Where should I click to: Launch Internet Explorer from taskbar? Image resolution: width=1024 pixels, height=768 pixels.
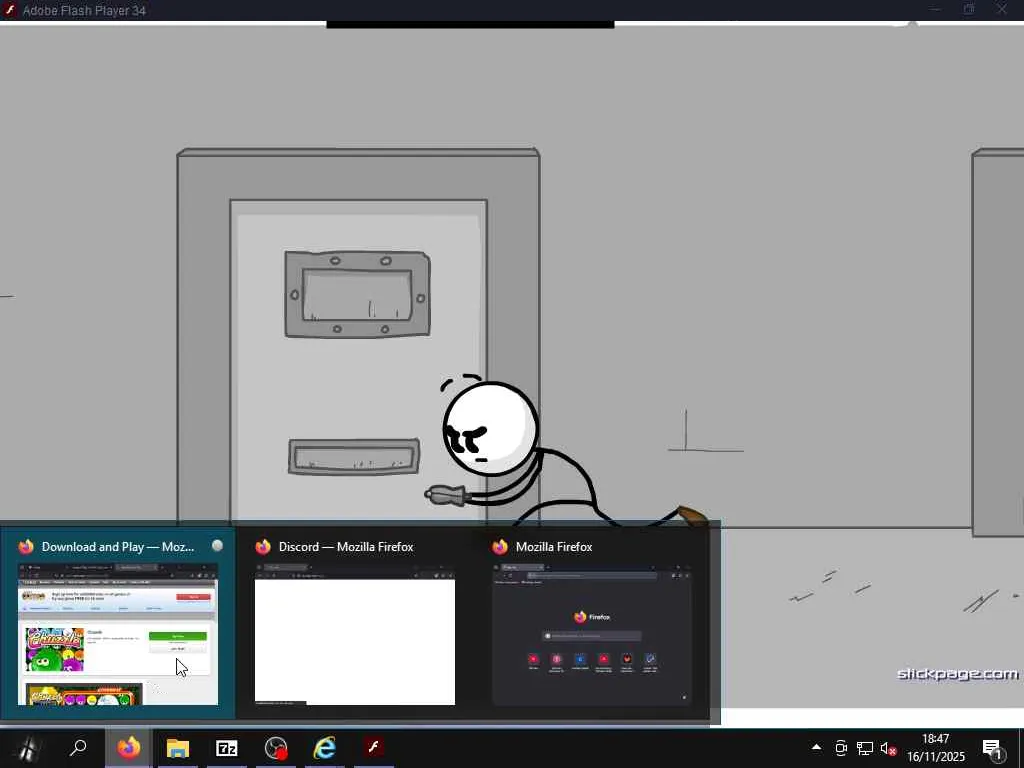[325, 748]
